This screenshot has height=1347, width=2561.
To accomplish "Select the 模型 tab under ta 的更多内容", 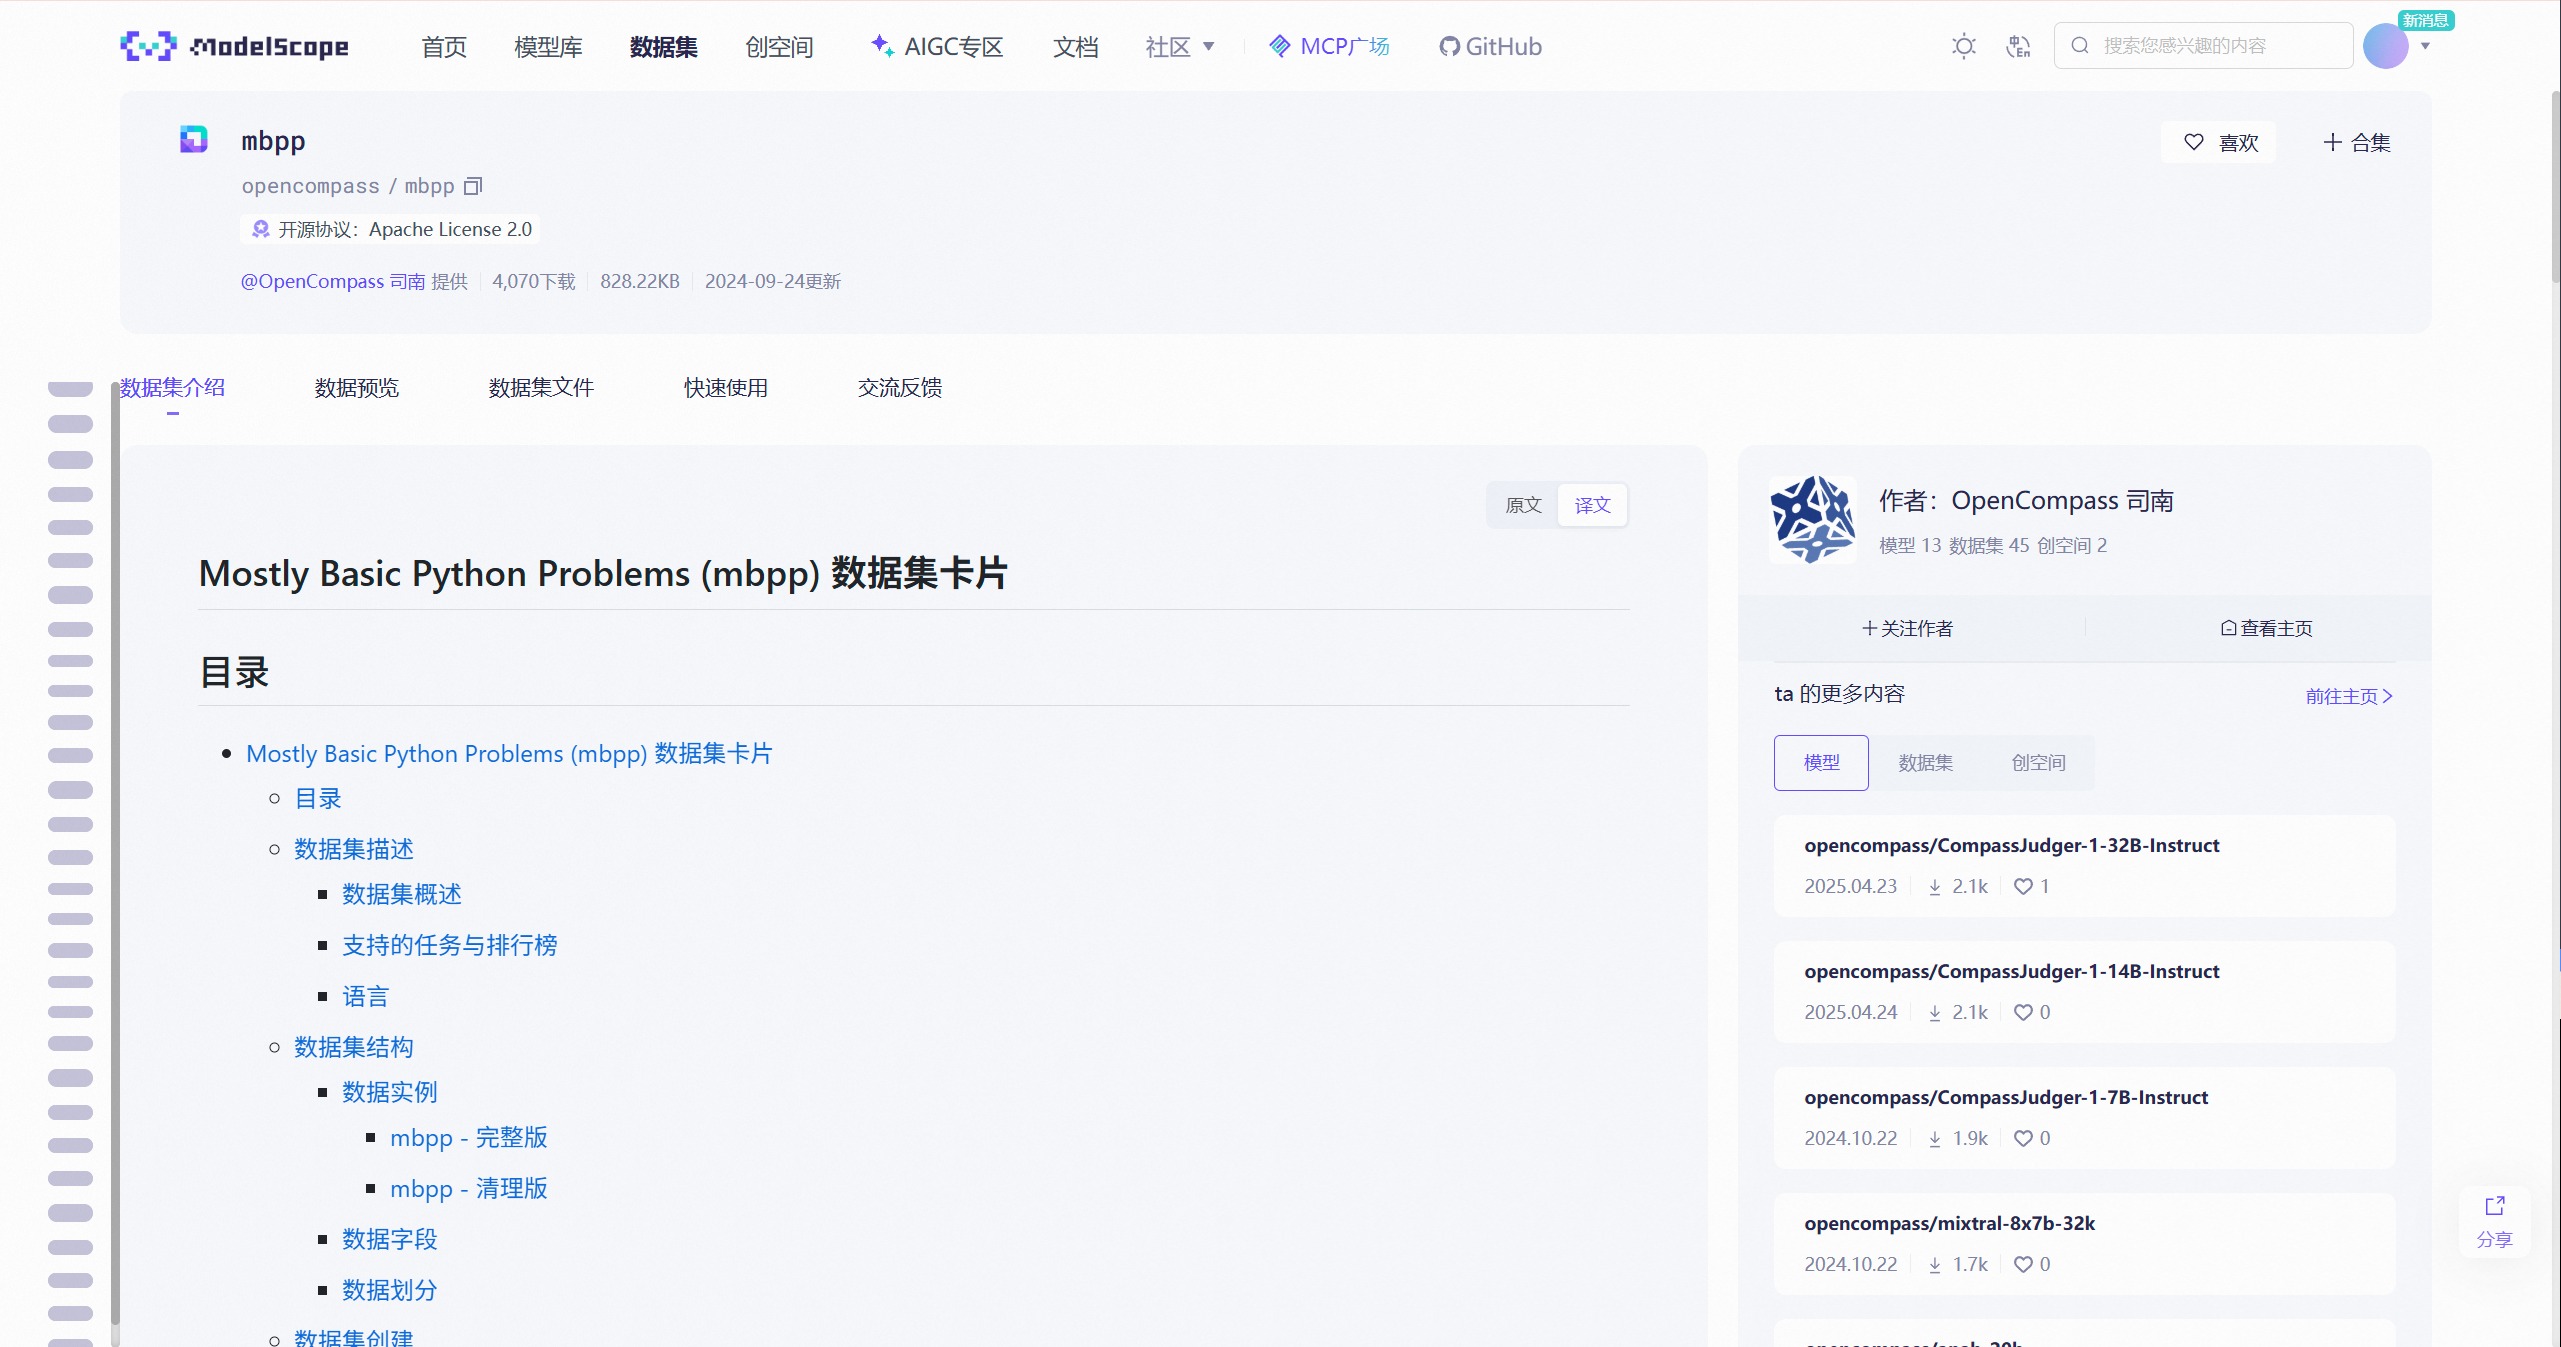I will point(1821,763).
